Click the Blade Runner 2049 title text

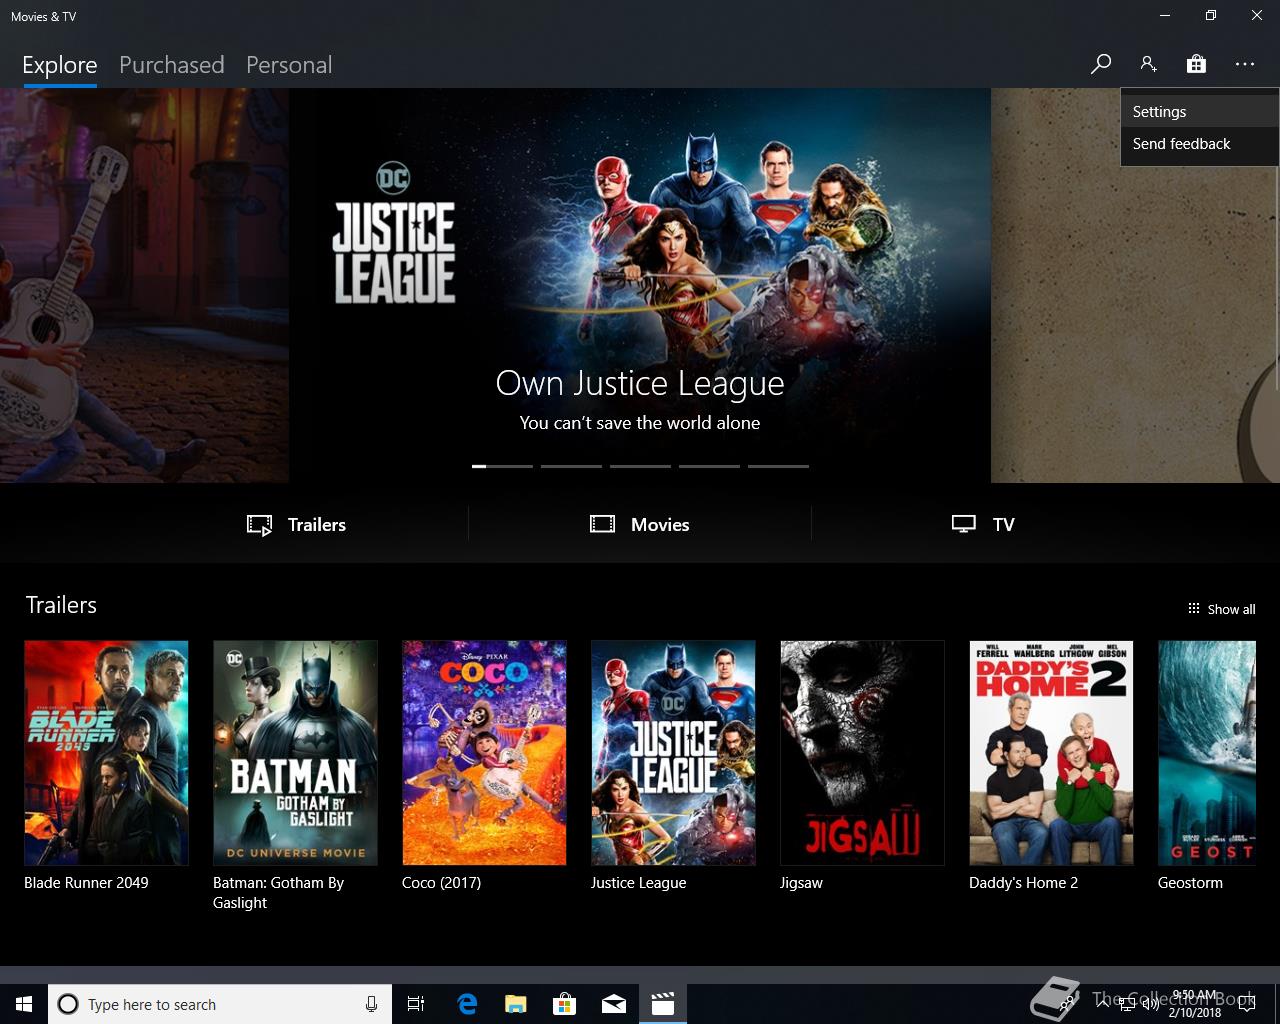pos(86,883)
